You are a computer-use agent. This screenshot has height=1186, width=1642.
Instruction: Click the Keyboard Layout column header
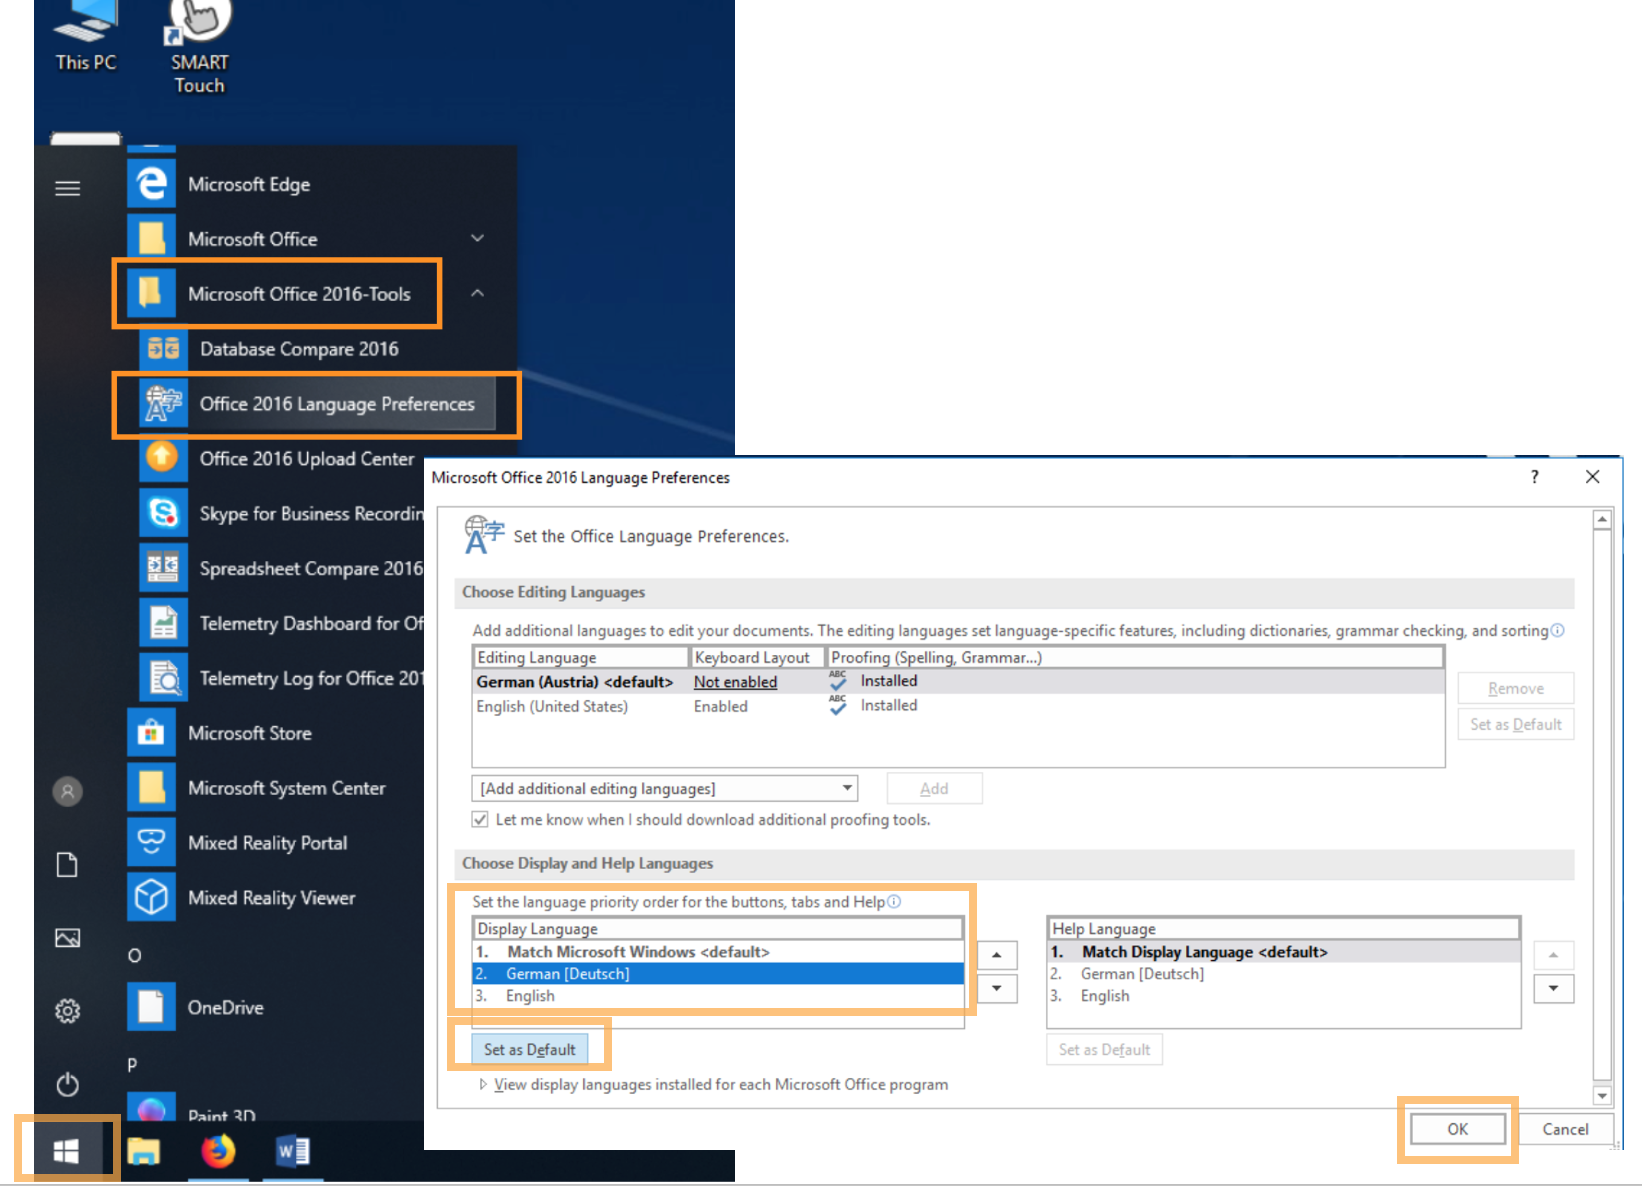(757, 657)
